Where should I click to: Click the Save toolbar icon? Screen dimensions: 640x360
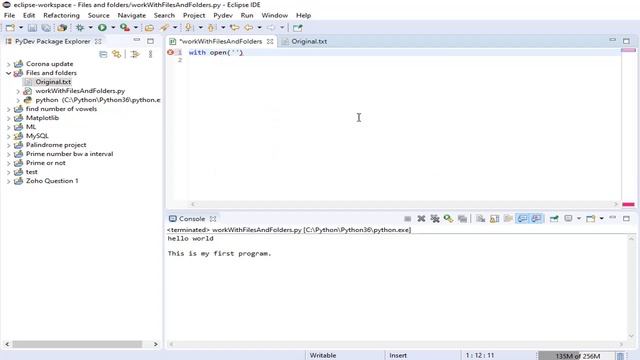[32, 28]
